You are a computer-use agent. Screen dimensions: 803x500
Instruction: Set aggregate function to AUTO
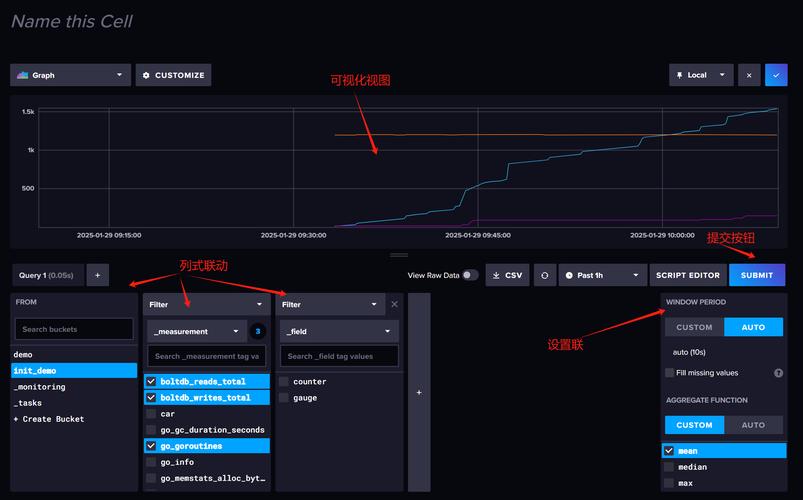753,425
